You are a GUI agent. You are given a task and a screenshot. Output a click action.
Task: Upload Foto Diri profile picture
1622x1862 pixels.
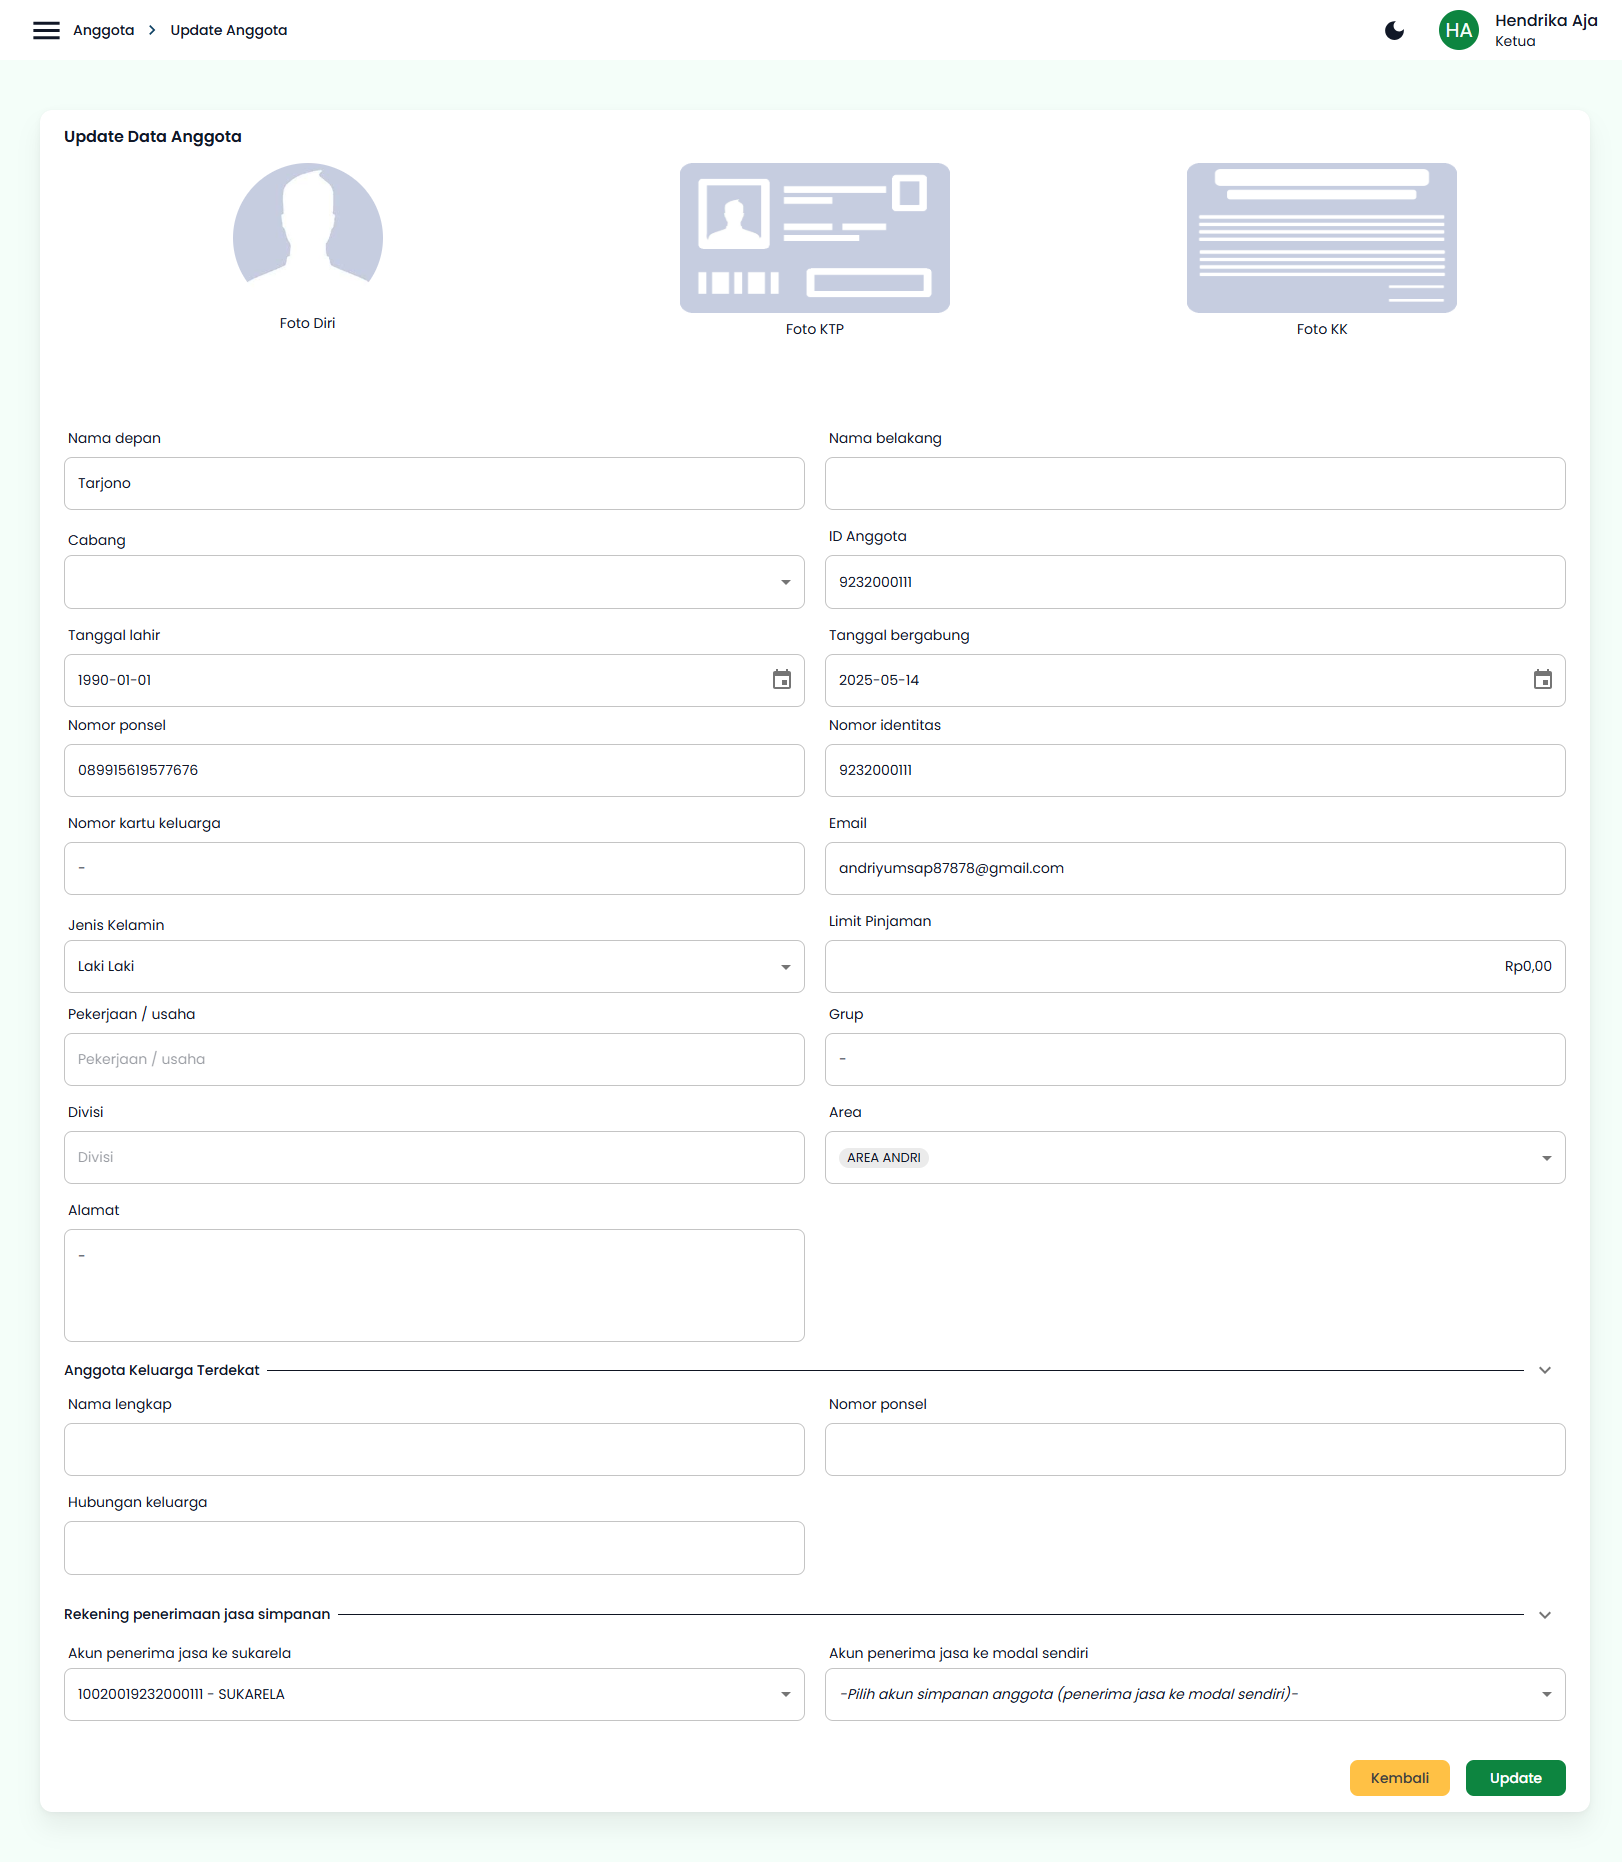(308, 237)
